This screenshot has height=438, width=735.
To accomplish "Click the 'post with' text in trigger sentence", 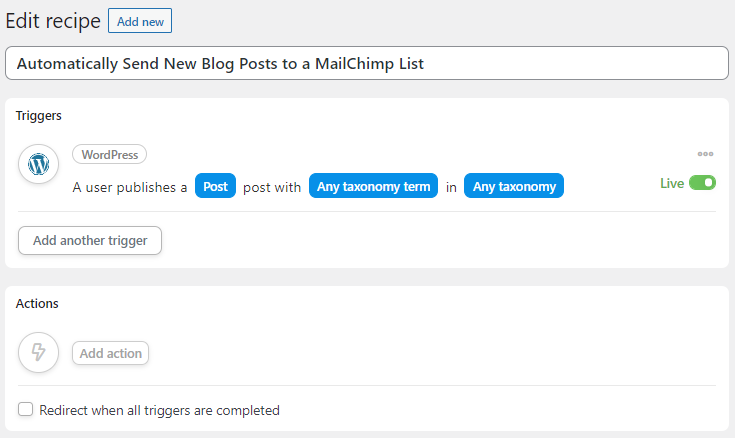I will [272, 187].
